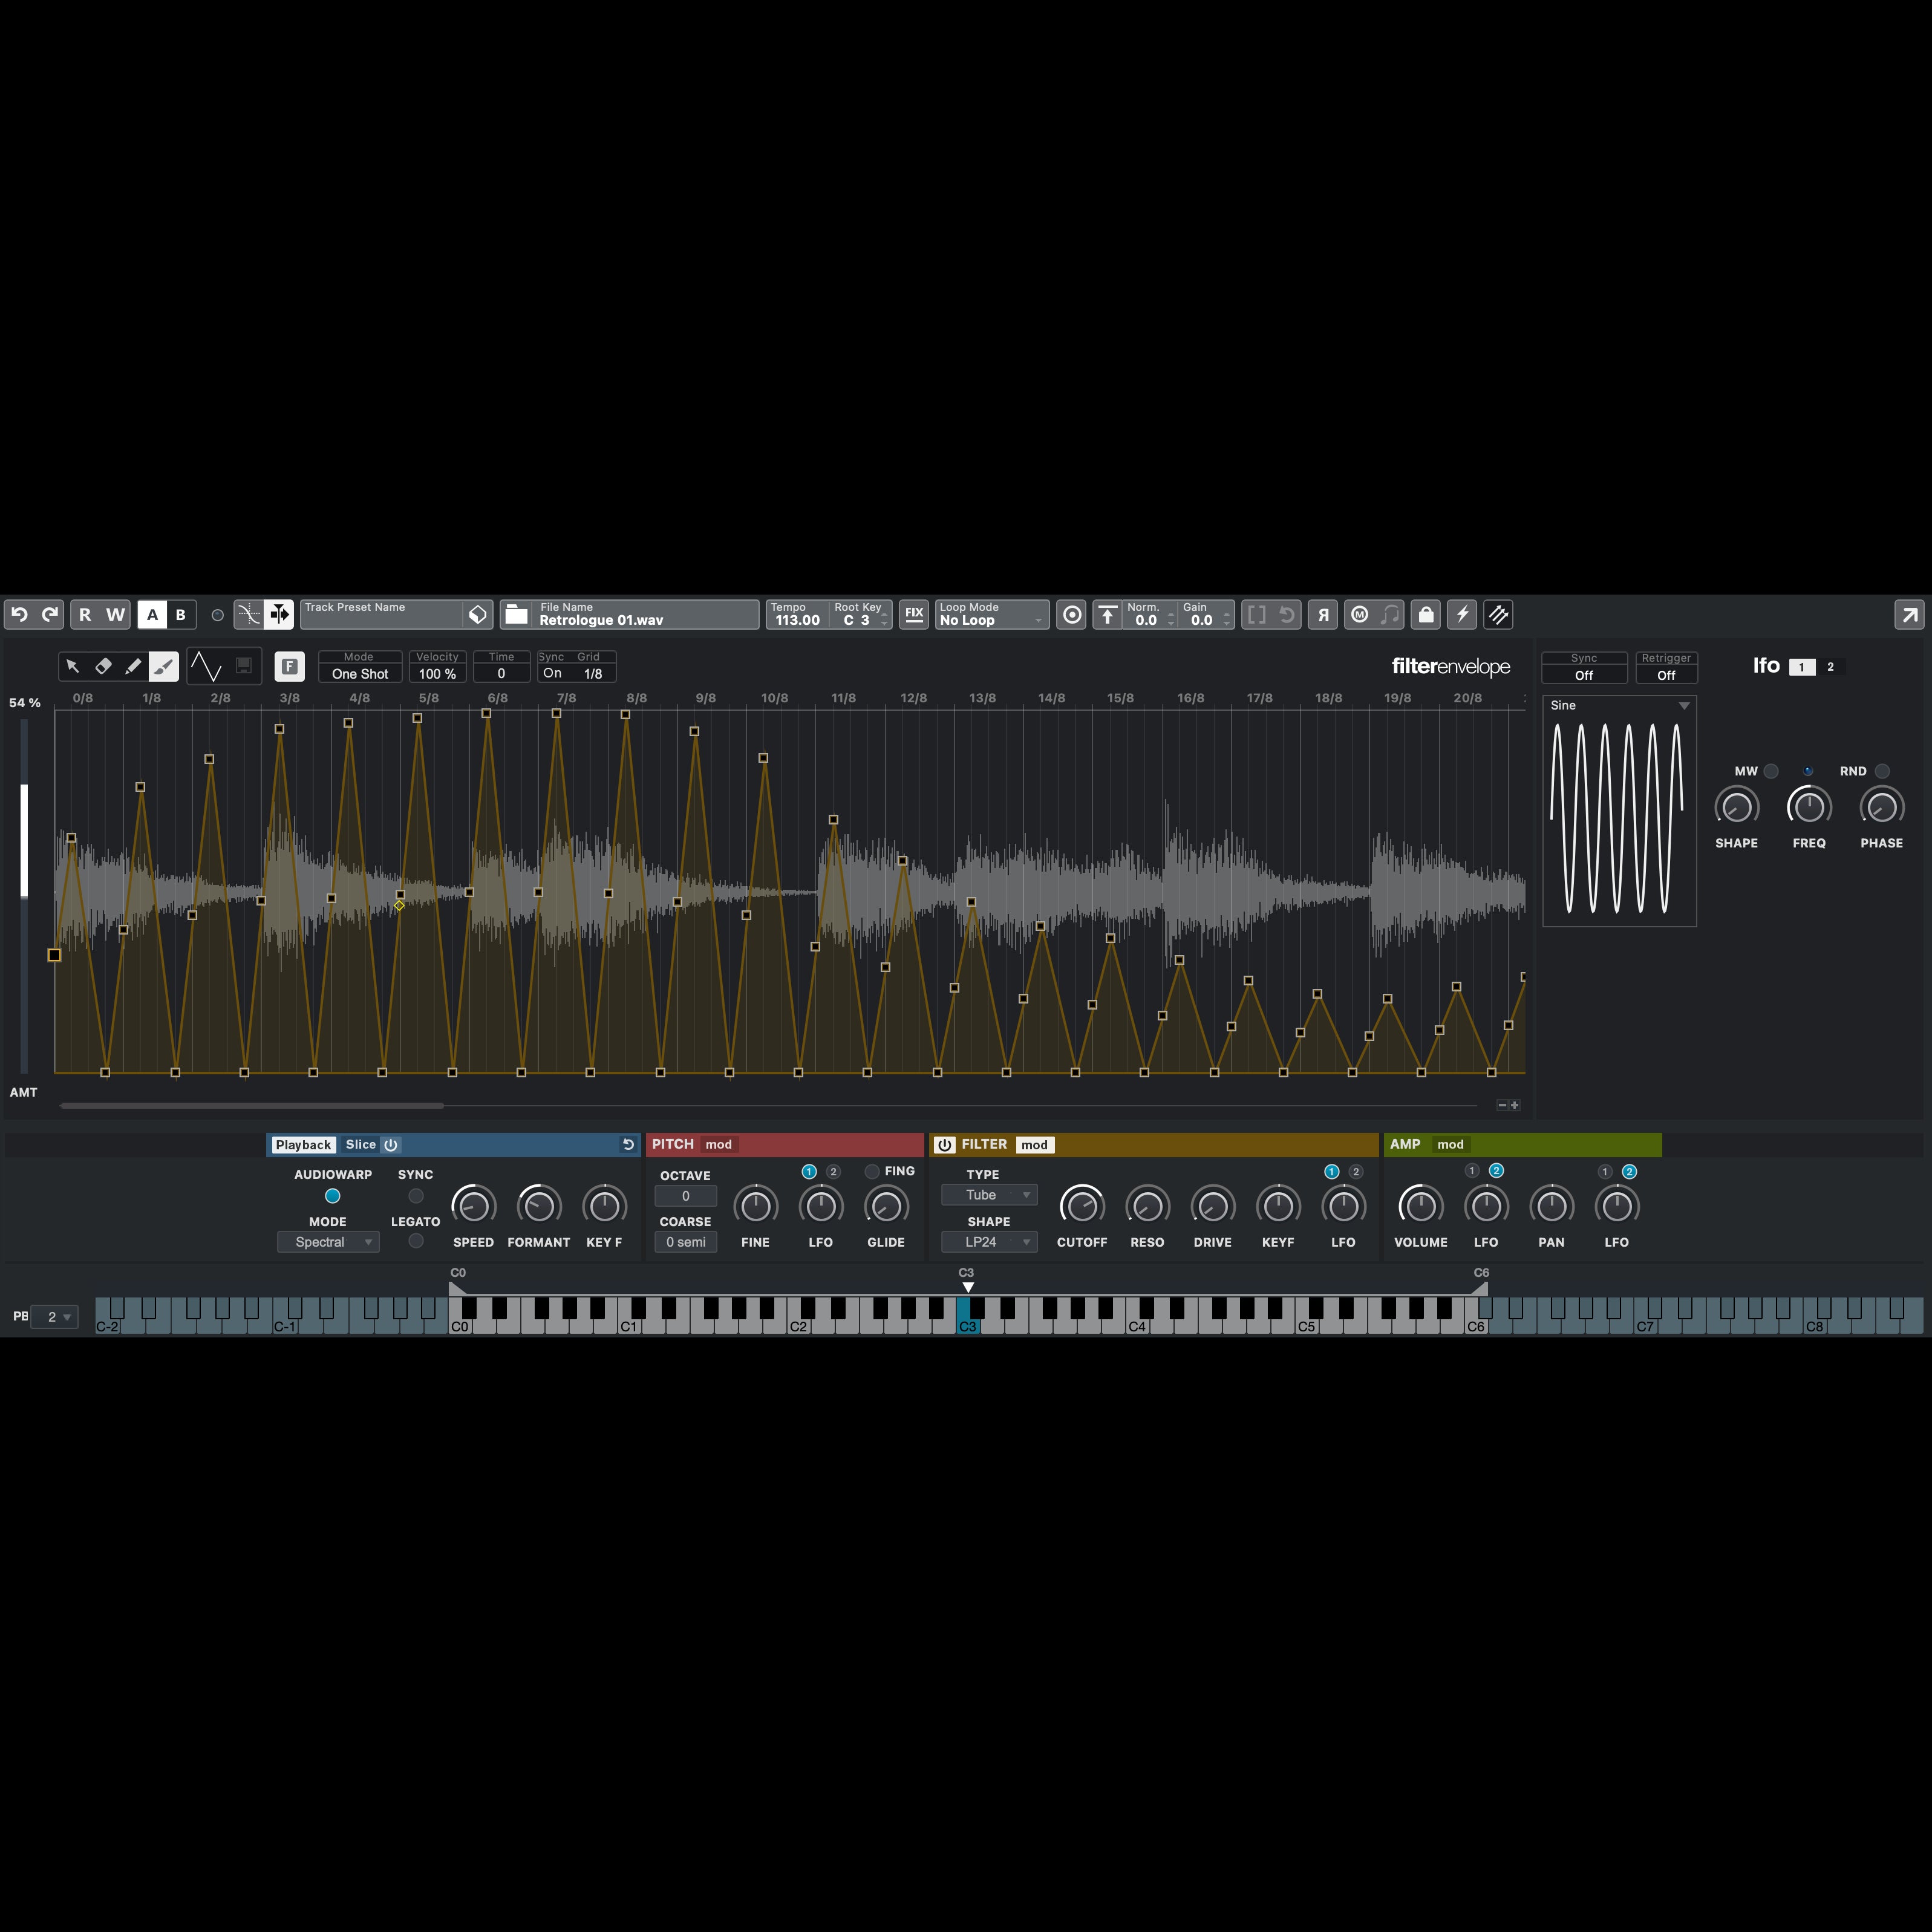This screenshot has width=1932, height=1932.
Task: Select the eraser tool in the envelope
Action: [x=103, y=666]
